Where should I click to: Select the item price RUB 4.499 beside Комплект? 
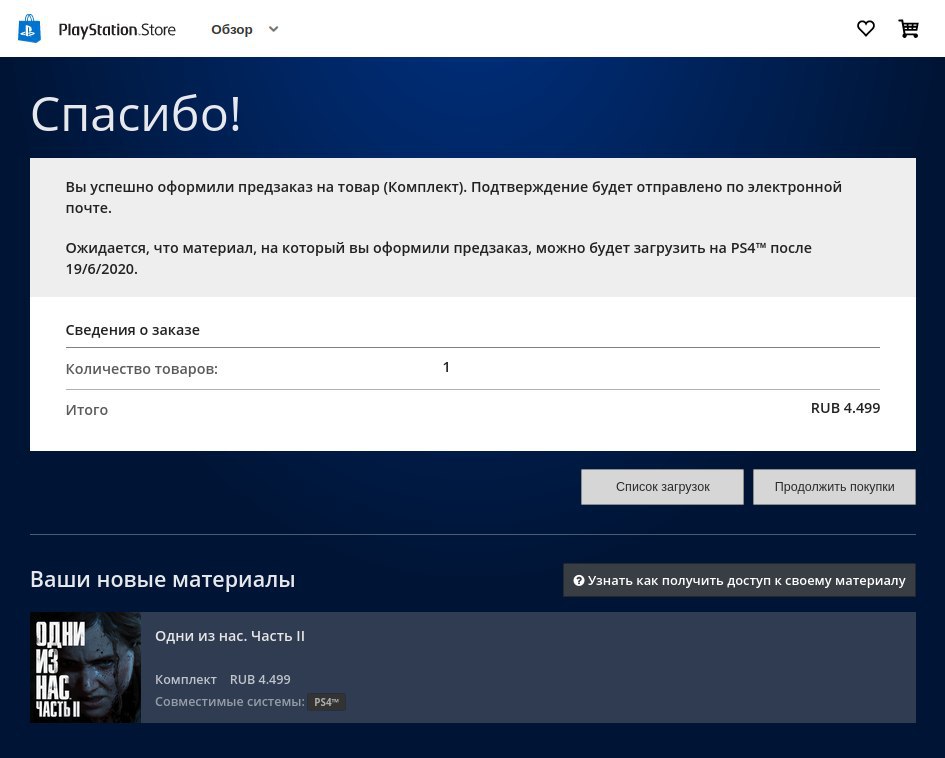260,680
